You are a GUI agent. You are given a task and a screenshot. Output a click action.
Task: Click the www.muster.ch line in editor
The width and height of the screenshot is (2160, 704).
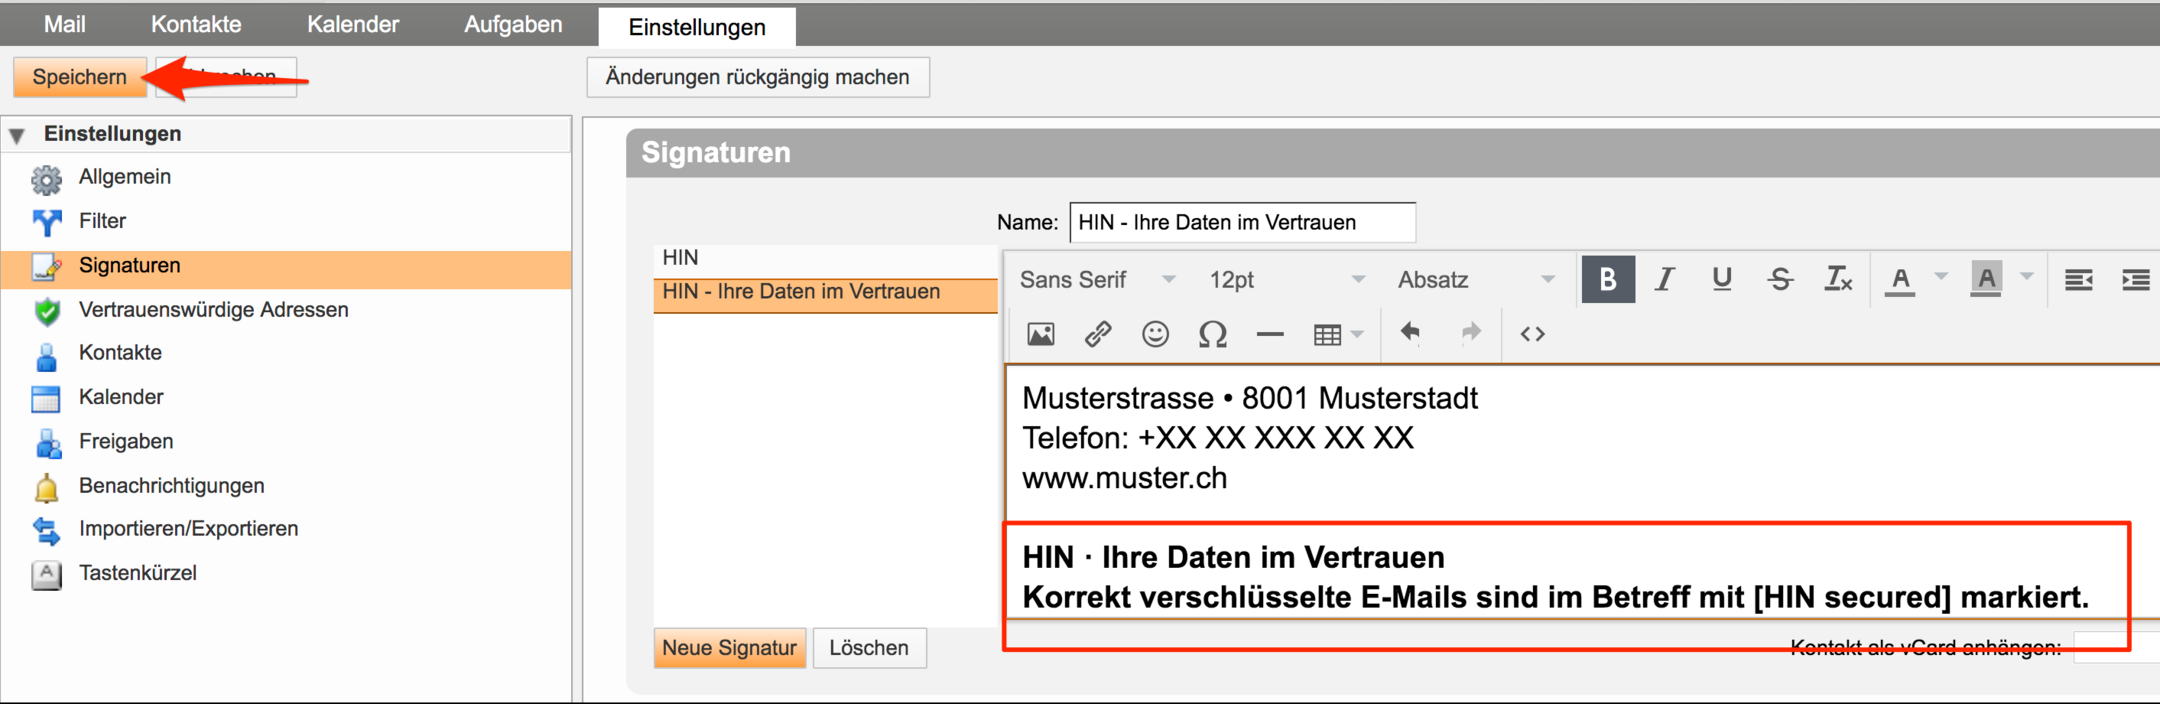click(1124, 478)
